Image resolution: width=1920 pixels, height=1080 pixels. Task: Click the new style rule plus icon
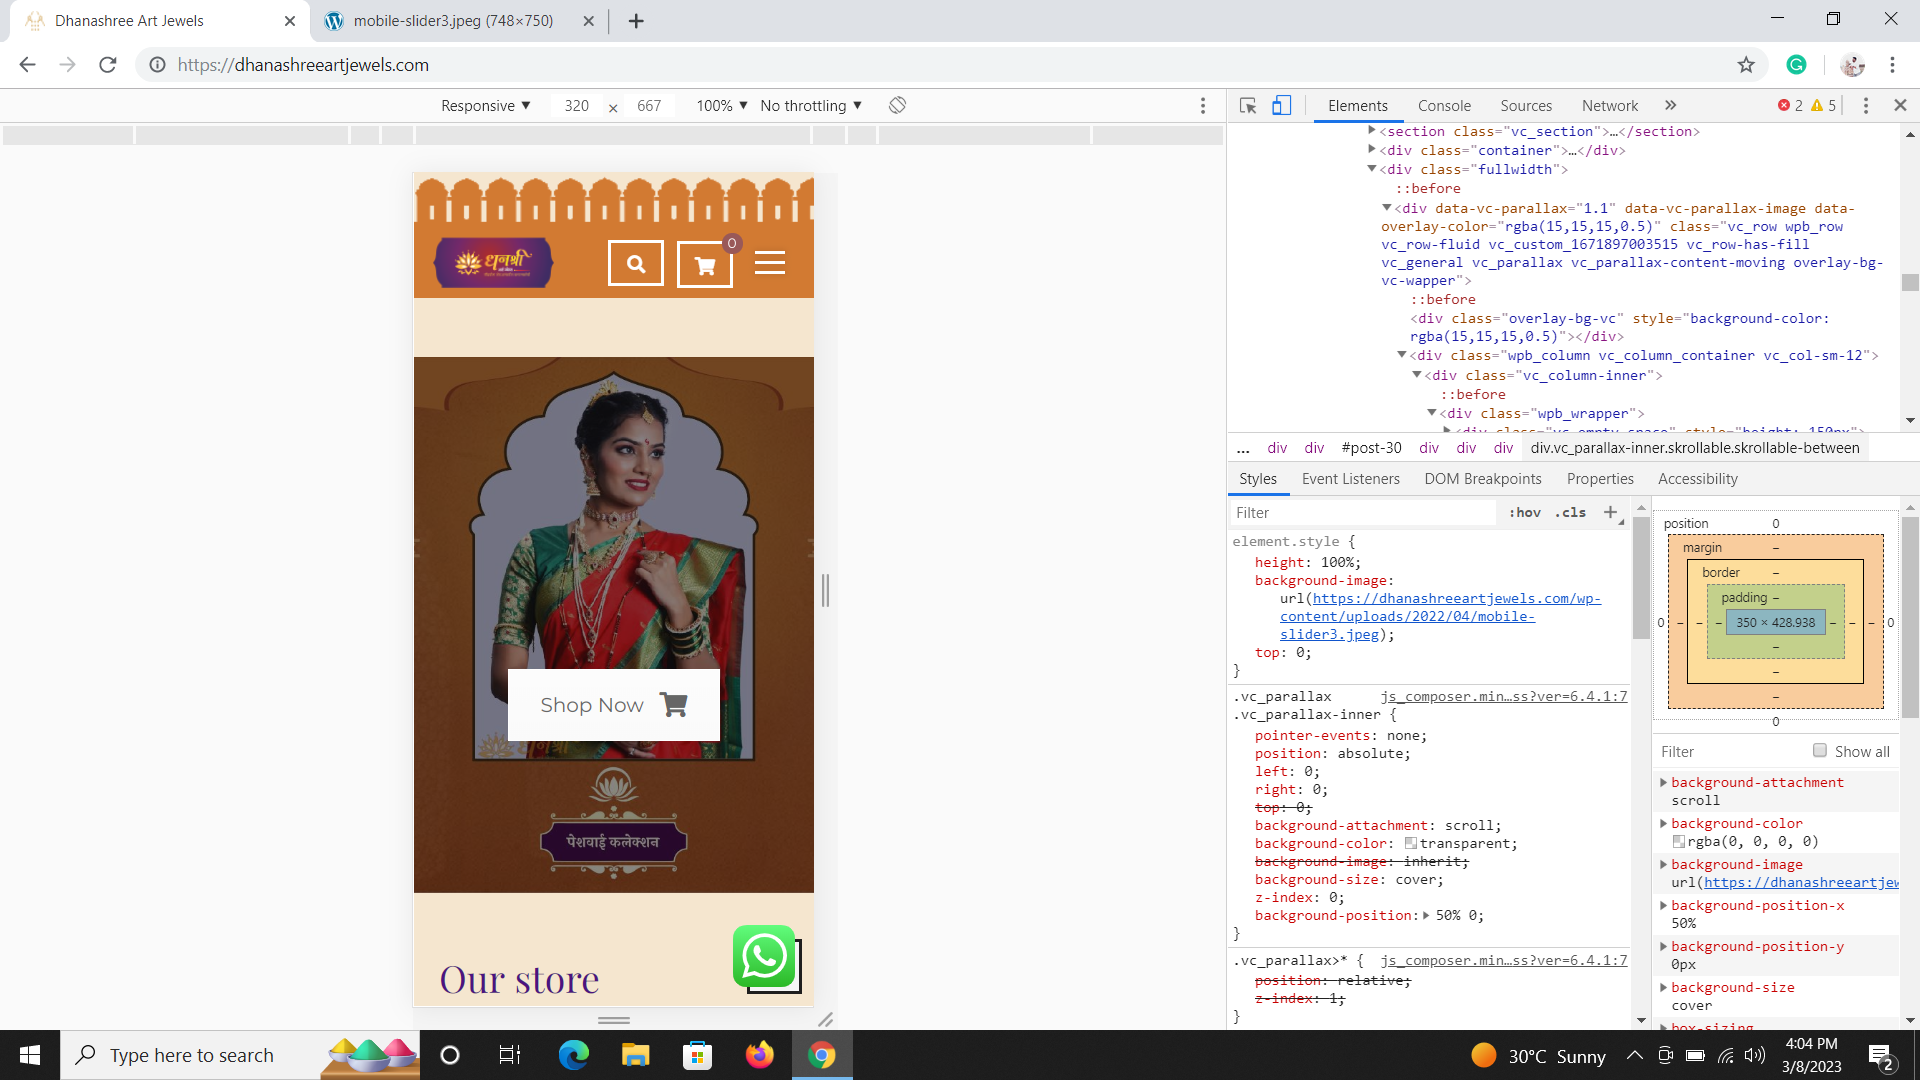point(1610,512)
